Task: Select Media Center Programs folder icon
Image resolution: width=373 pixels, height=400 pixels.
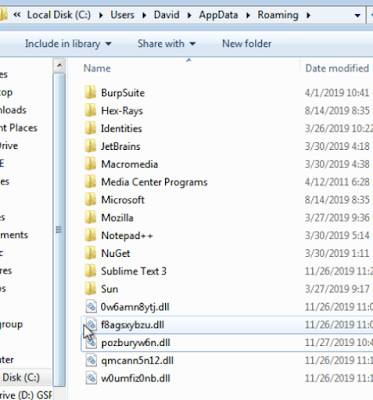Action: coord(90,182)
